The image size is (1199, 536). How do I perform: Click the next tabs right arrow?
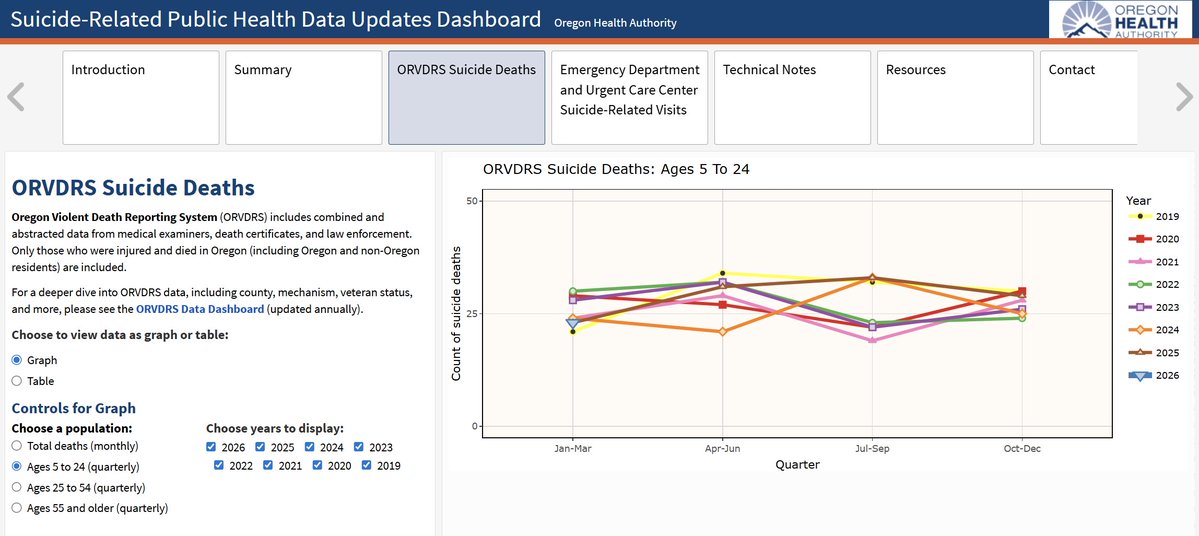pos(1184,97)
